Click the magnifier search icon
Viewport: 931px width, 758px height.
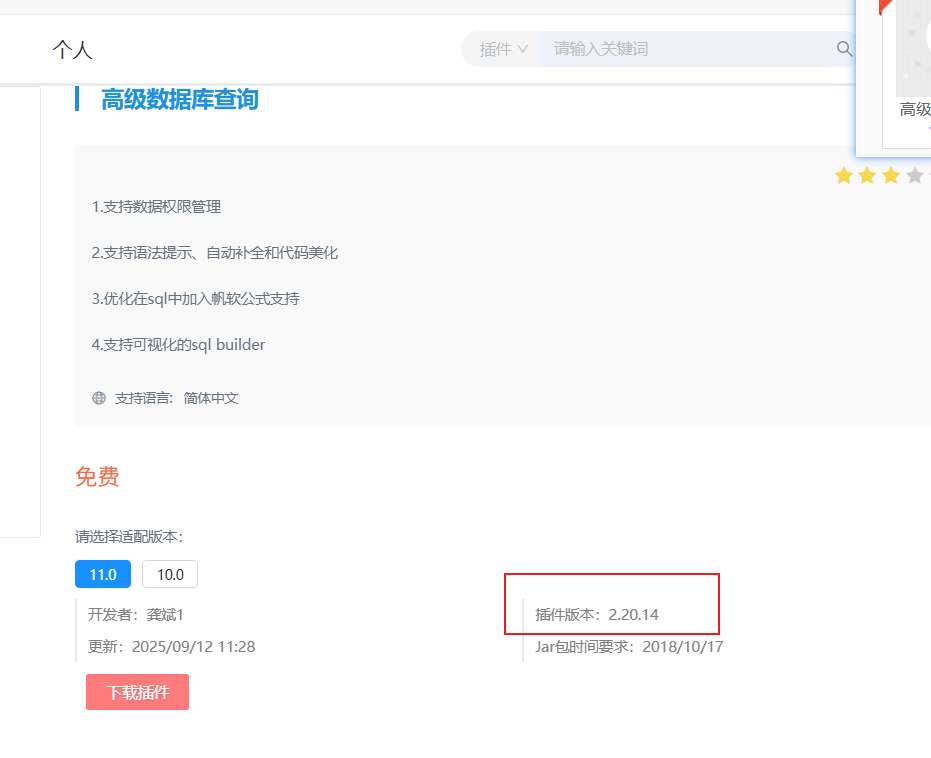coord(844,49)
